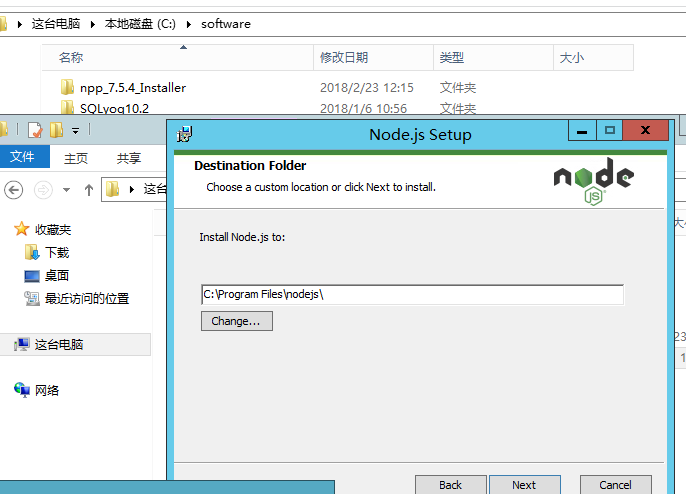The height and width of the screenshot is (494, 686).
Task: Click Explorer back navigation arrow
Action: click(14, 190)
